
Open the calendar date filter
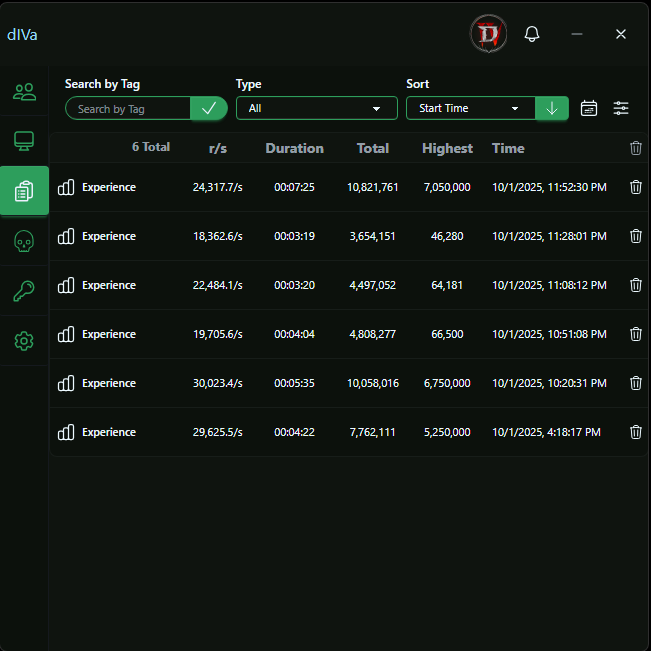pos(589,108)
